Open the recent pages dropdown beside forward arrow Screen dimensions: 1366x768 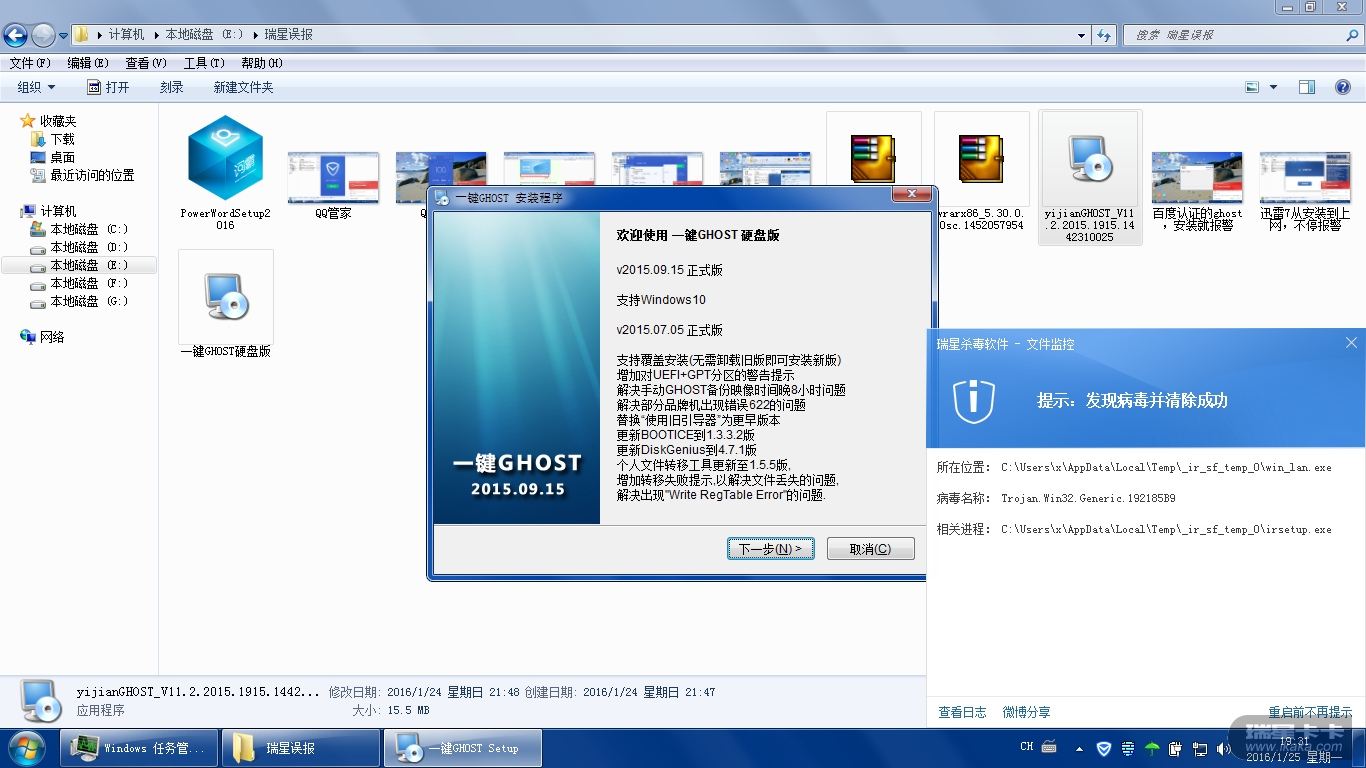pyautogui.click(x=63, y=35)
